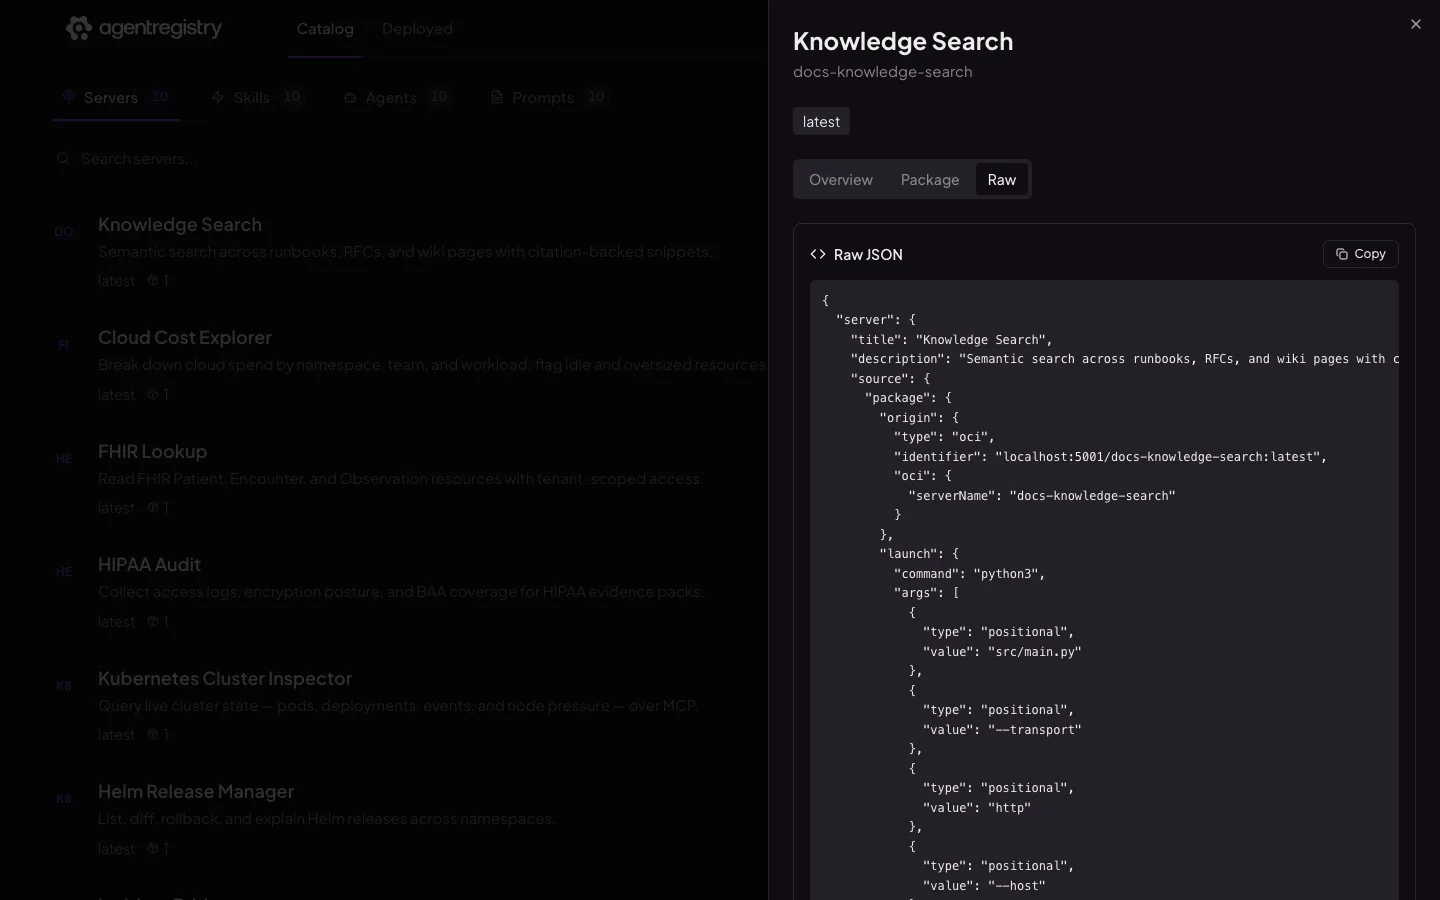Click the agentregistry logo icon

coord(78,28)
